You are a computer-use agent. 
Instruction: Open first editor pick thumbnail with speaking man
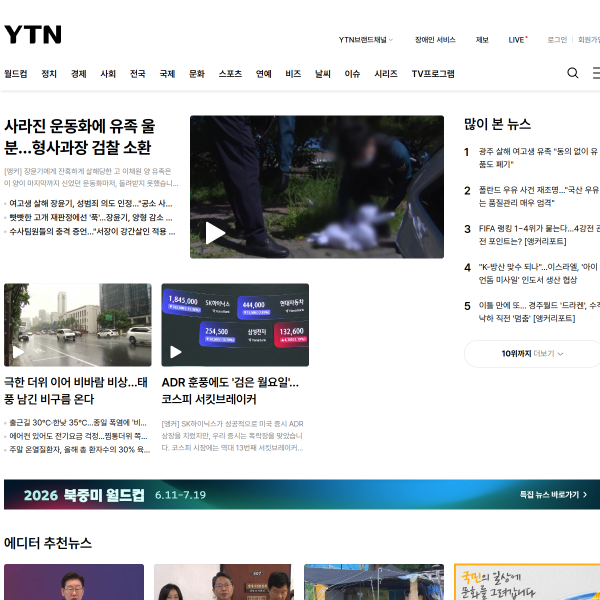pos(74,582)
